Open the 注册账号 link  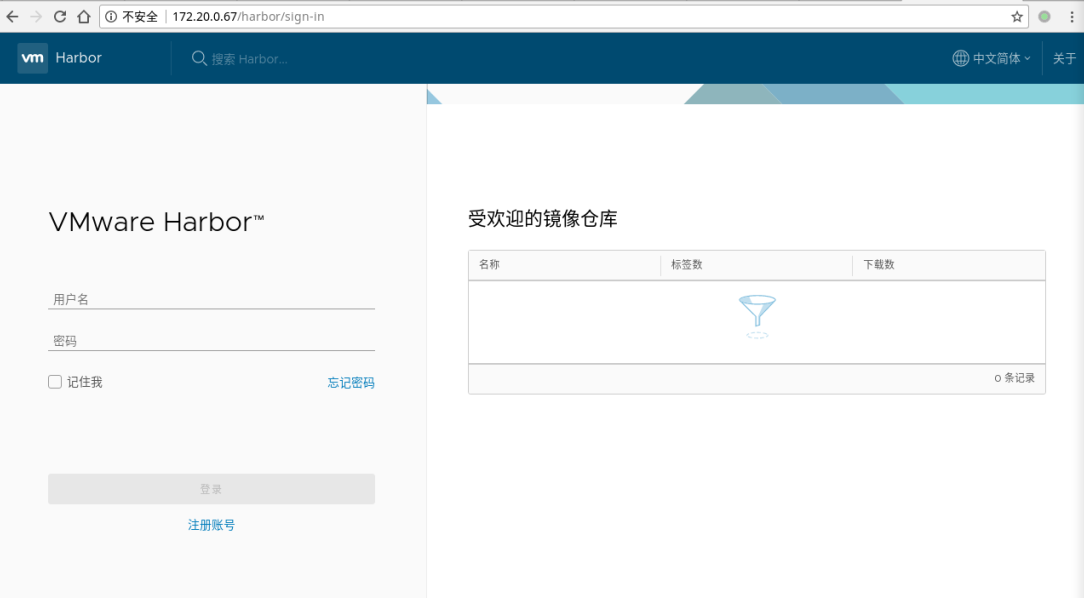212,525
